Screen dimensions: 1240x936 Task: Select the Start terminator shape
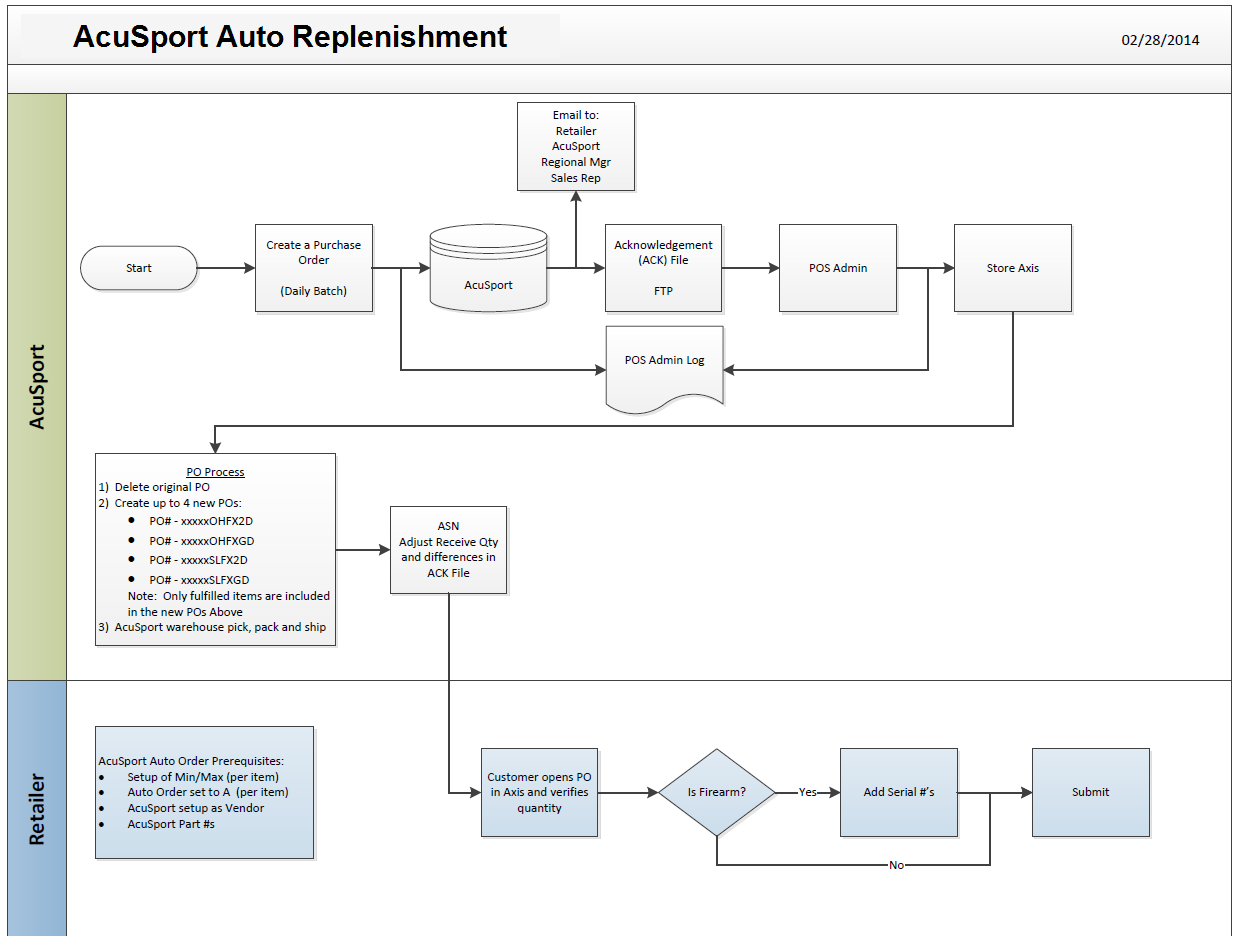coord(139,268)
